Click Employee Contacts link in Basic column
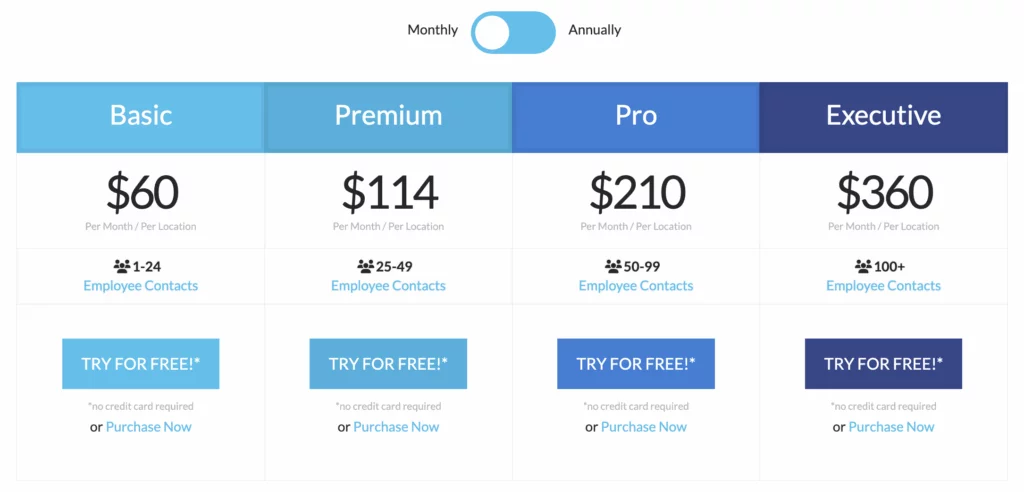The width and height of the screenshot is (1024, 492). pyautogui.click(x=141, y=286)
